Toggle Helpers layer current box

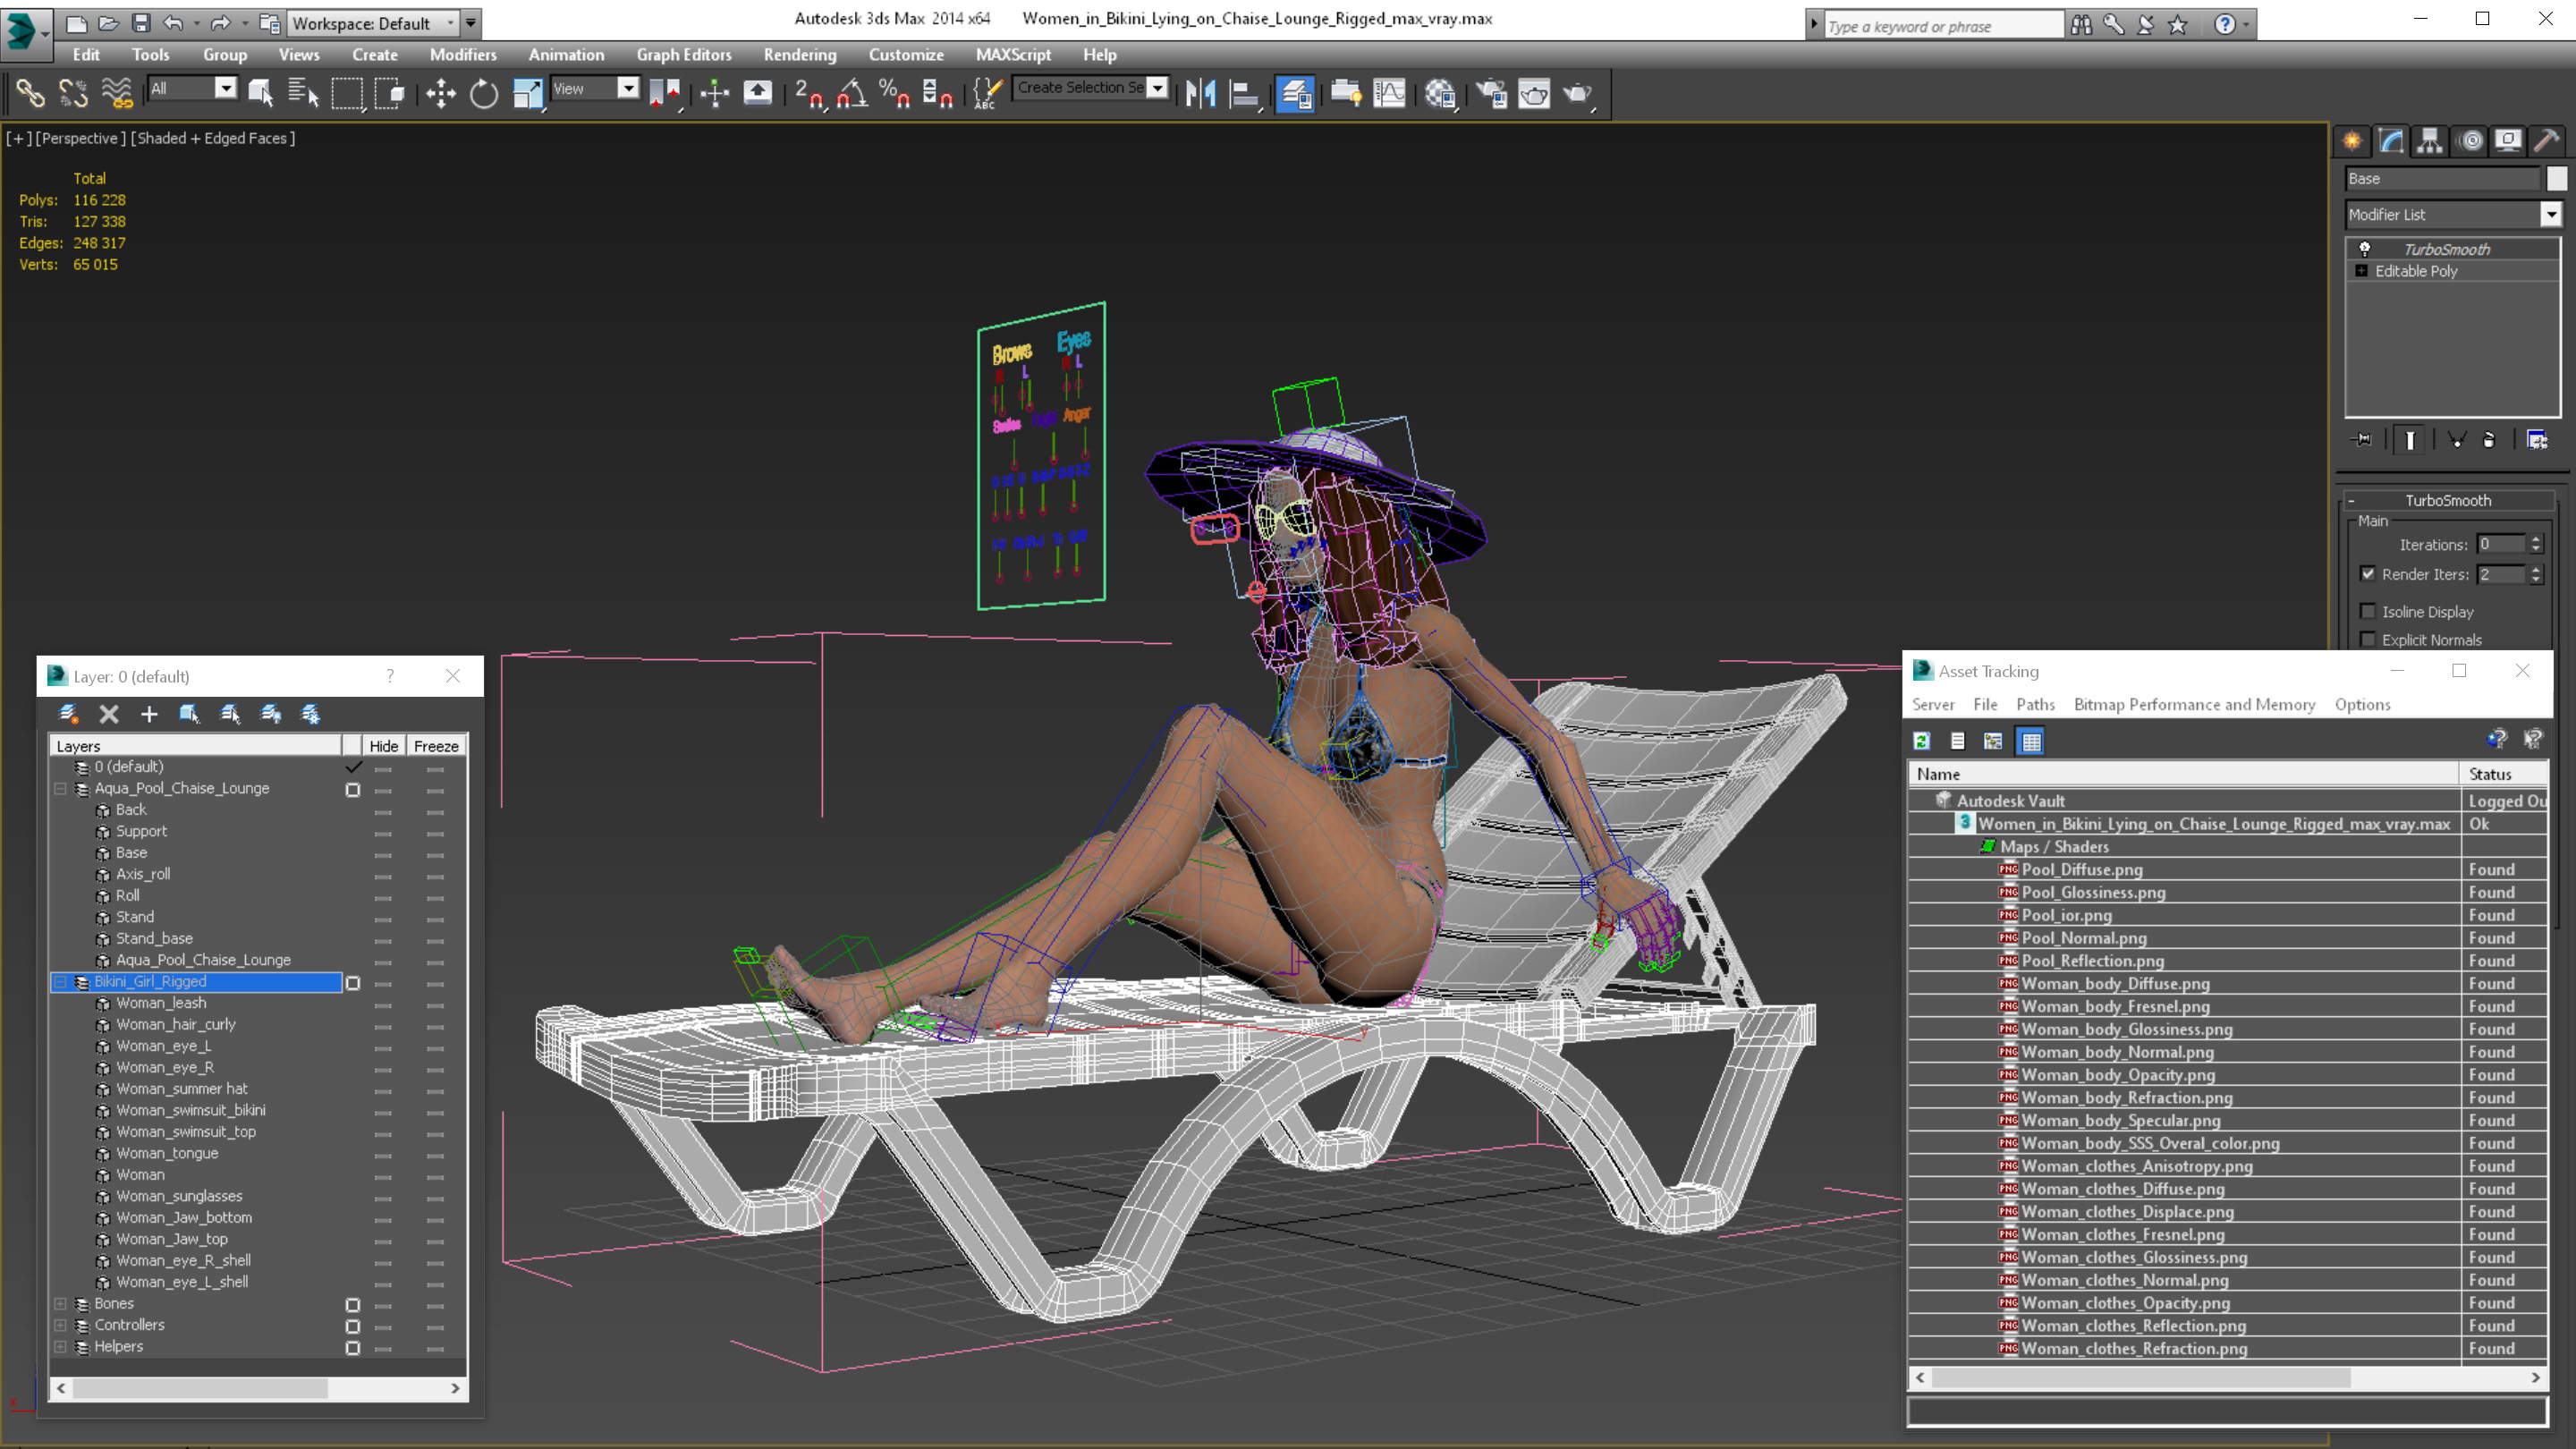pos(353,1348)
